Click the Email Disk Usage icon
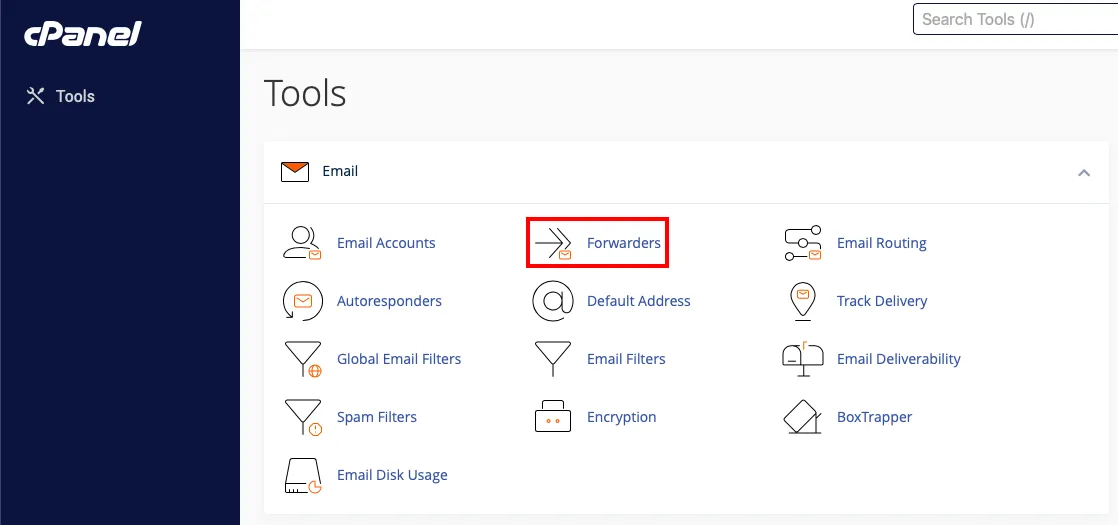This screenshot has height=525, width=1118. click(x=302, y=475)
